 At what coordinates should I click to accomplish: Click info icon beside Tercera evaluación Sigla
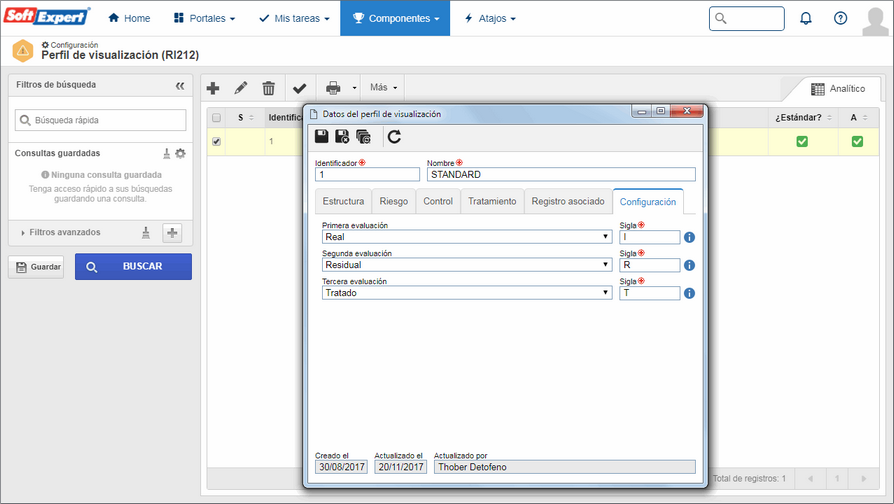click(x=689, y=293)
